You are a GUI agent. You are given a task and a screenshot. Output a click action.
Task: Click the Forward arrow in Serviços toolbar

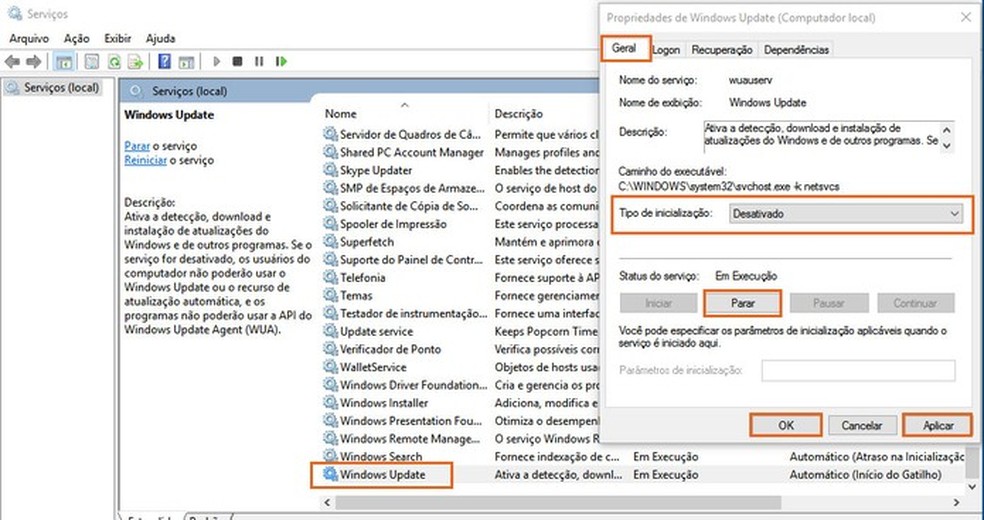point(33,61)
